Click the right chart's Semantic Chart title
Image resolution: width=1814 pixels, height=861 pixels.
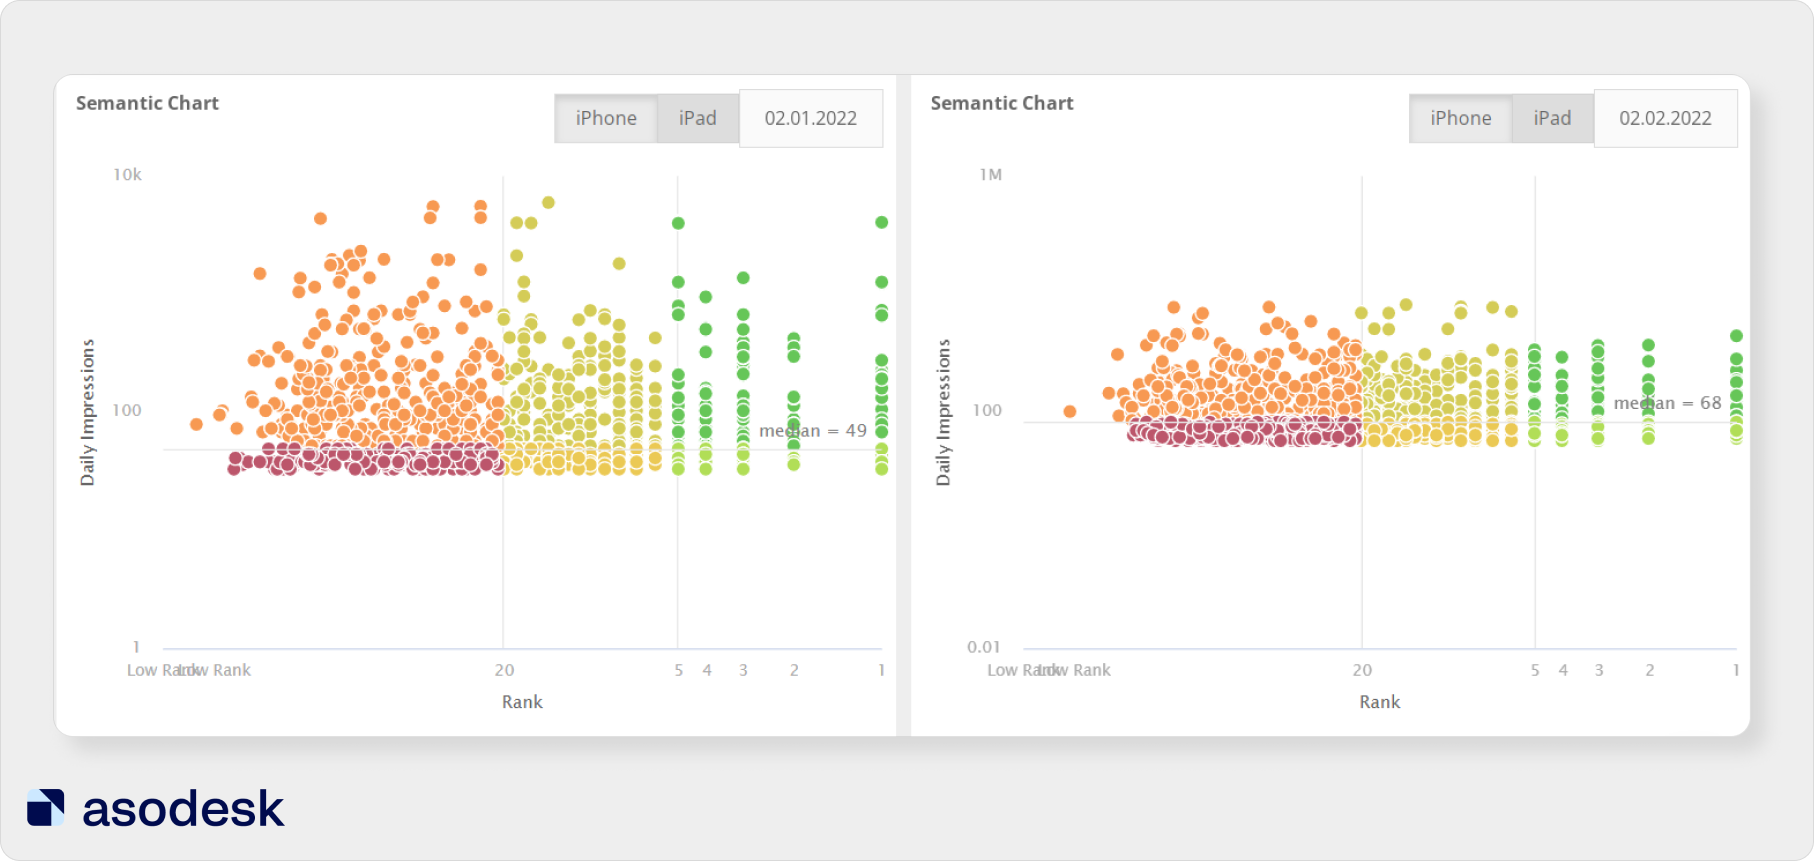point(1002,103)
